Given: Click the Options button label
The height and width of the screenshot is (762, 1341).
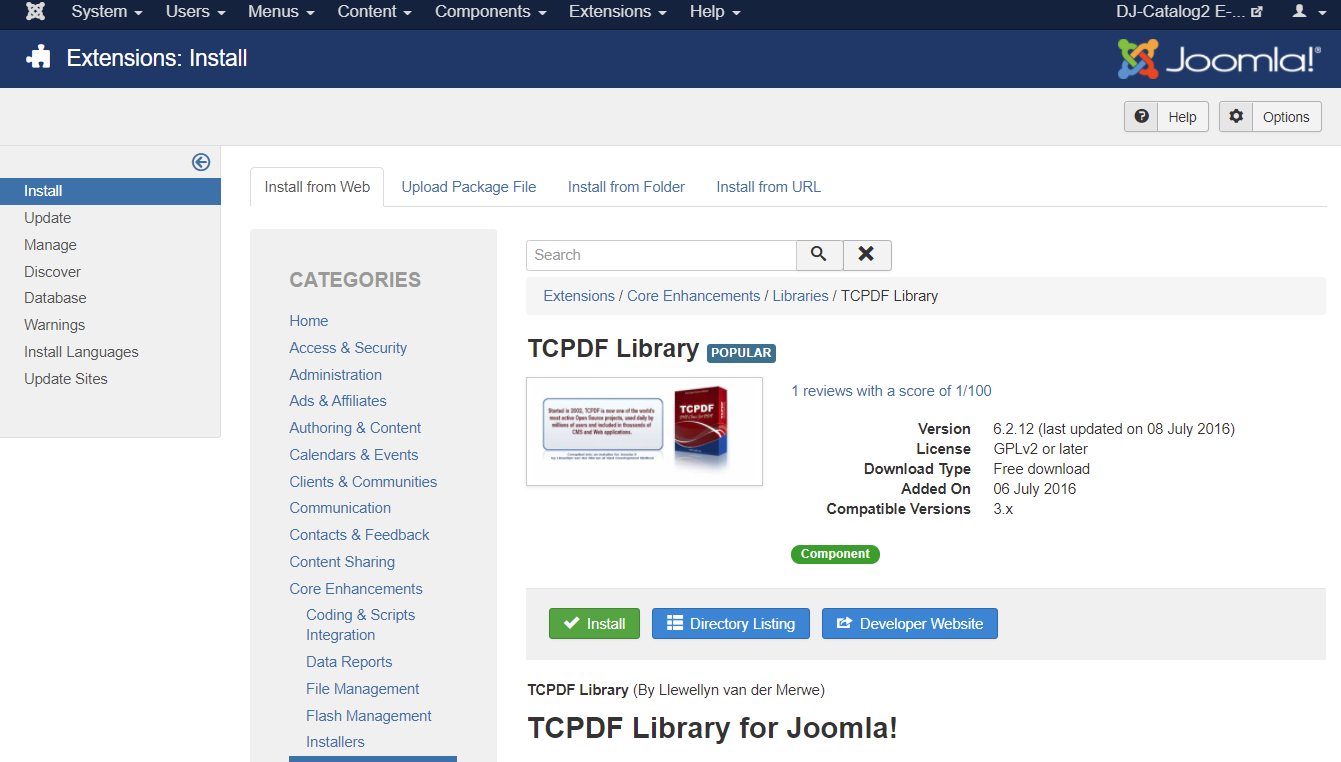Looking at the screenshot, I should pos(1286,117).
